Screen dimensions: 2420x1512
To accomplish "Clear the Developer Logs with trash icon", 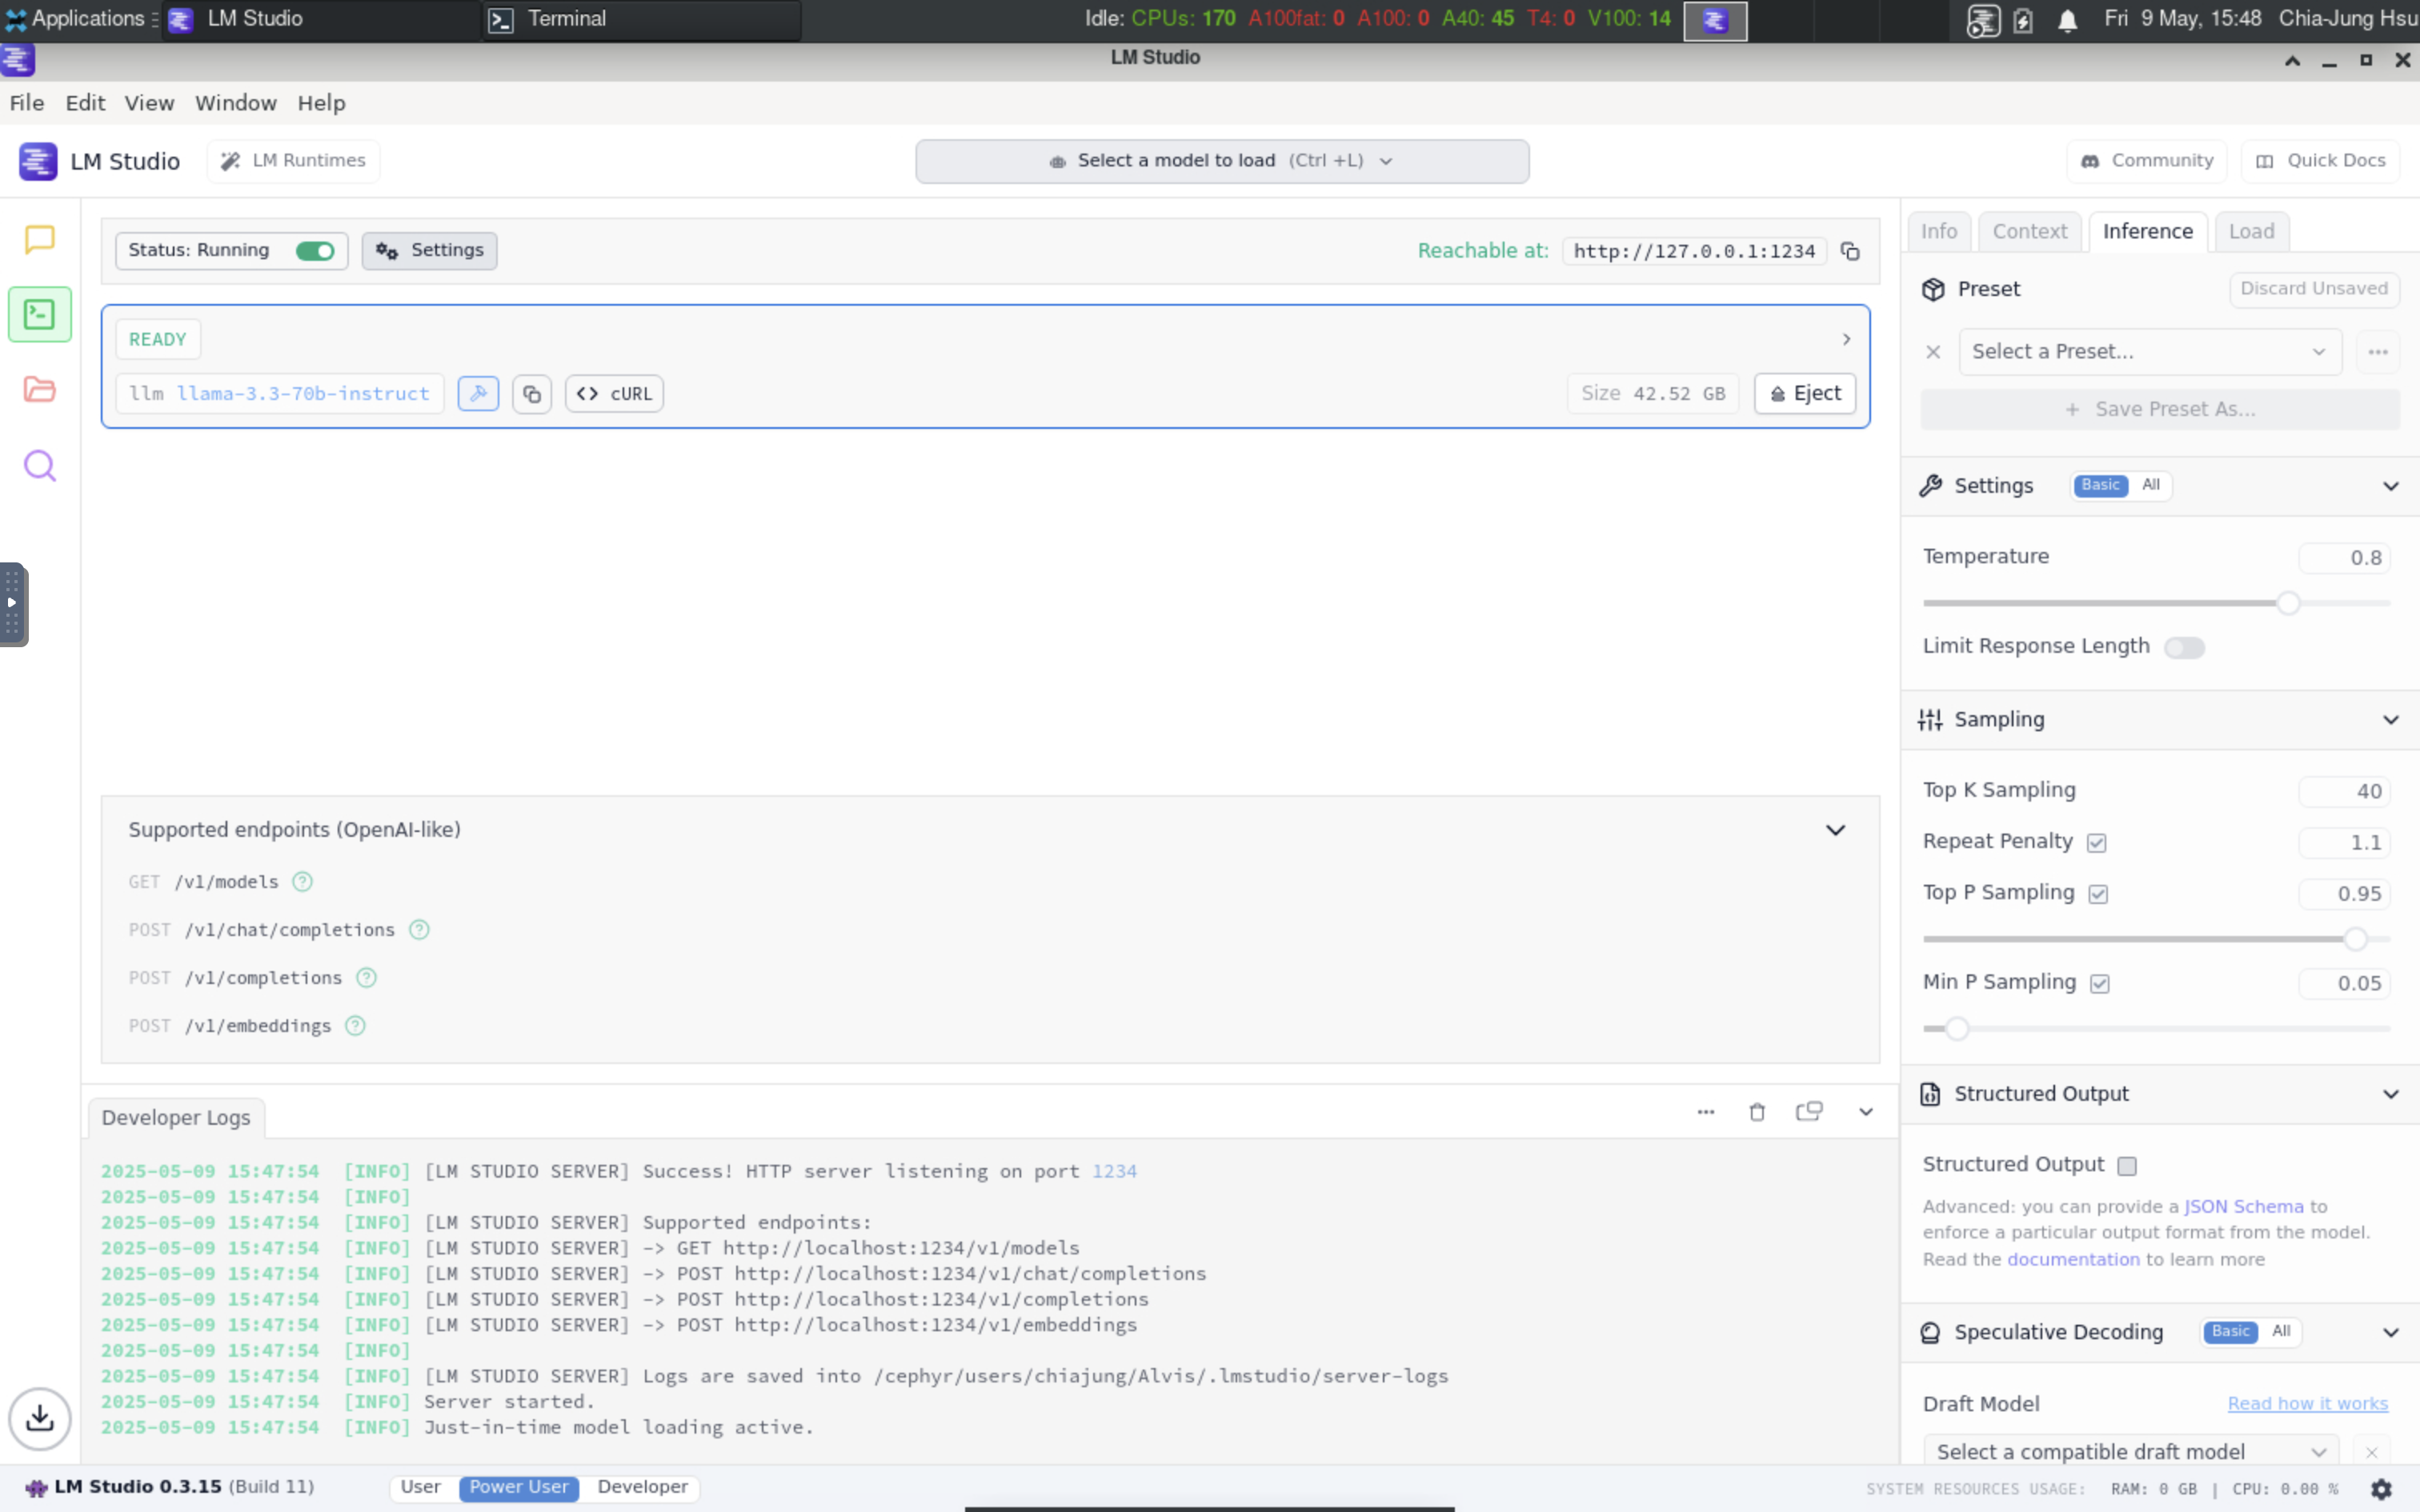I will pyautogui.click(x=1757, y=1111).
